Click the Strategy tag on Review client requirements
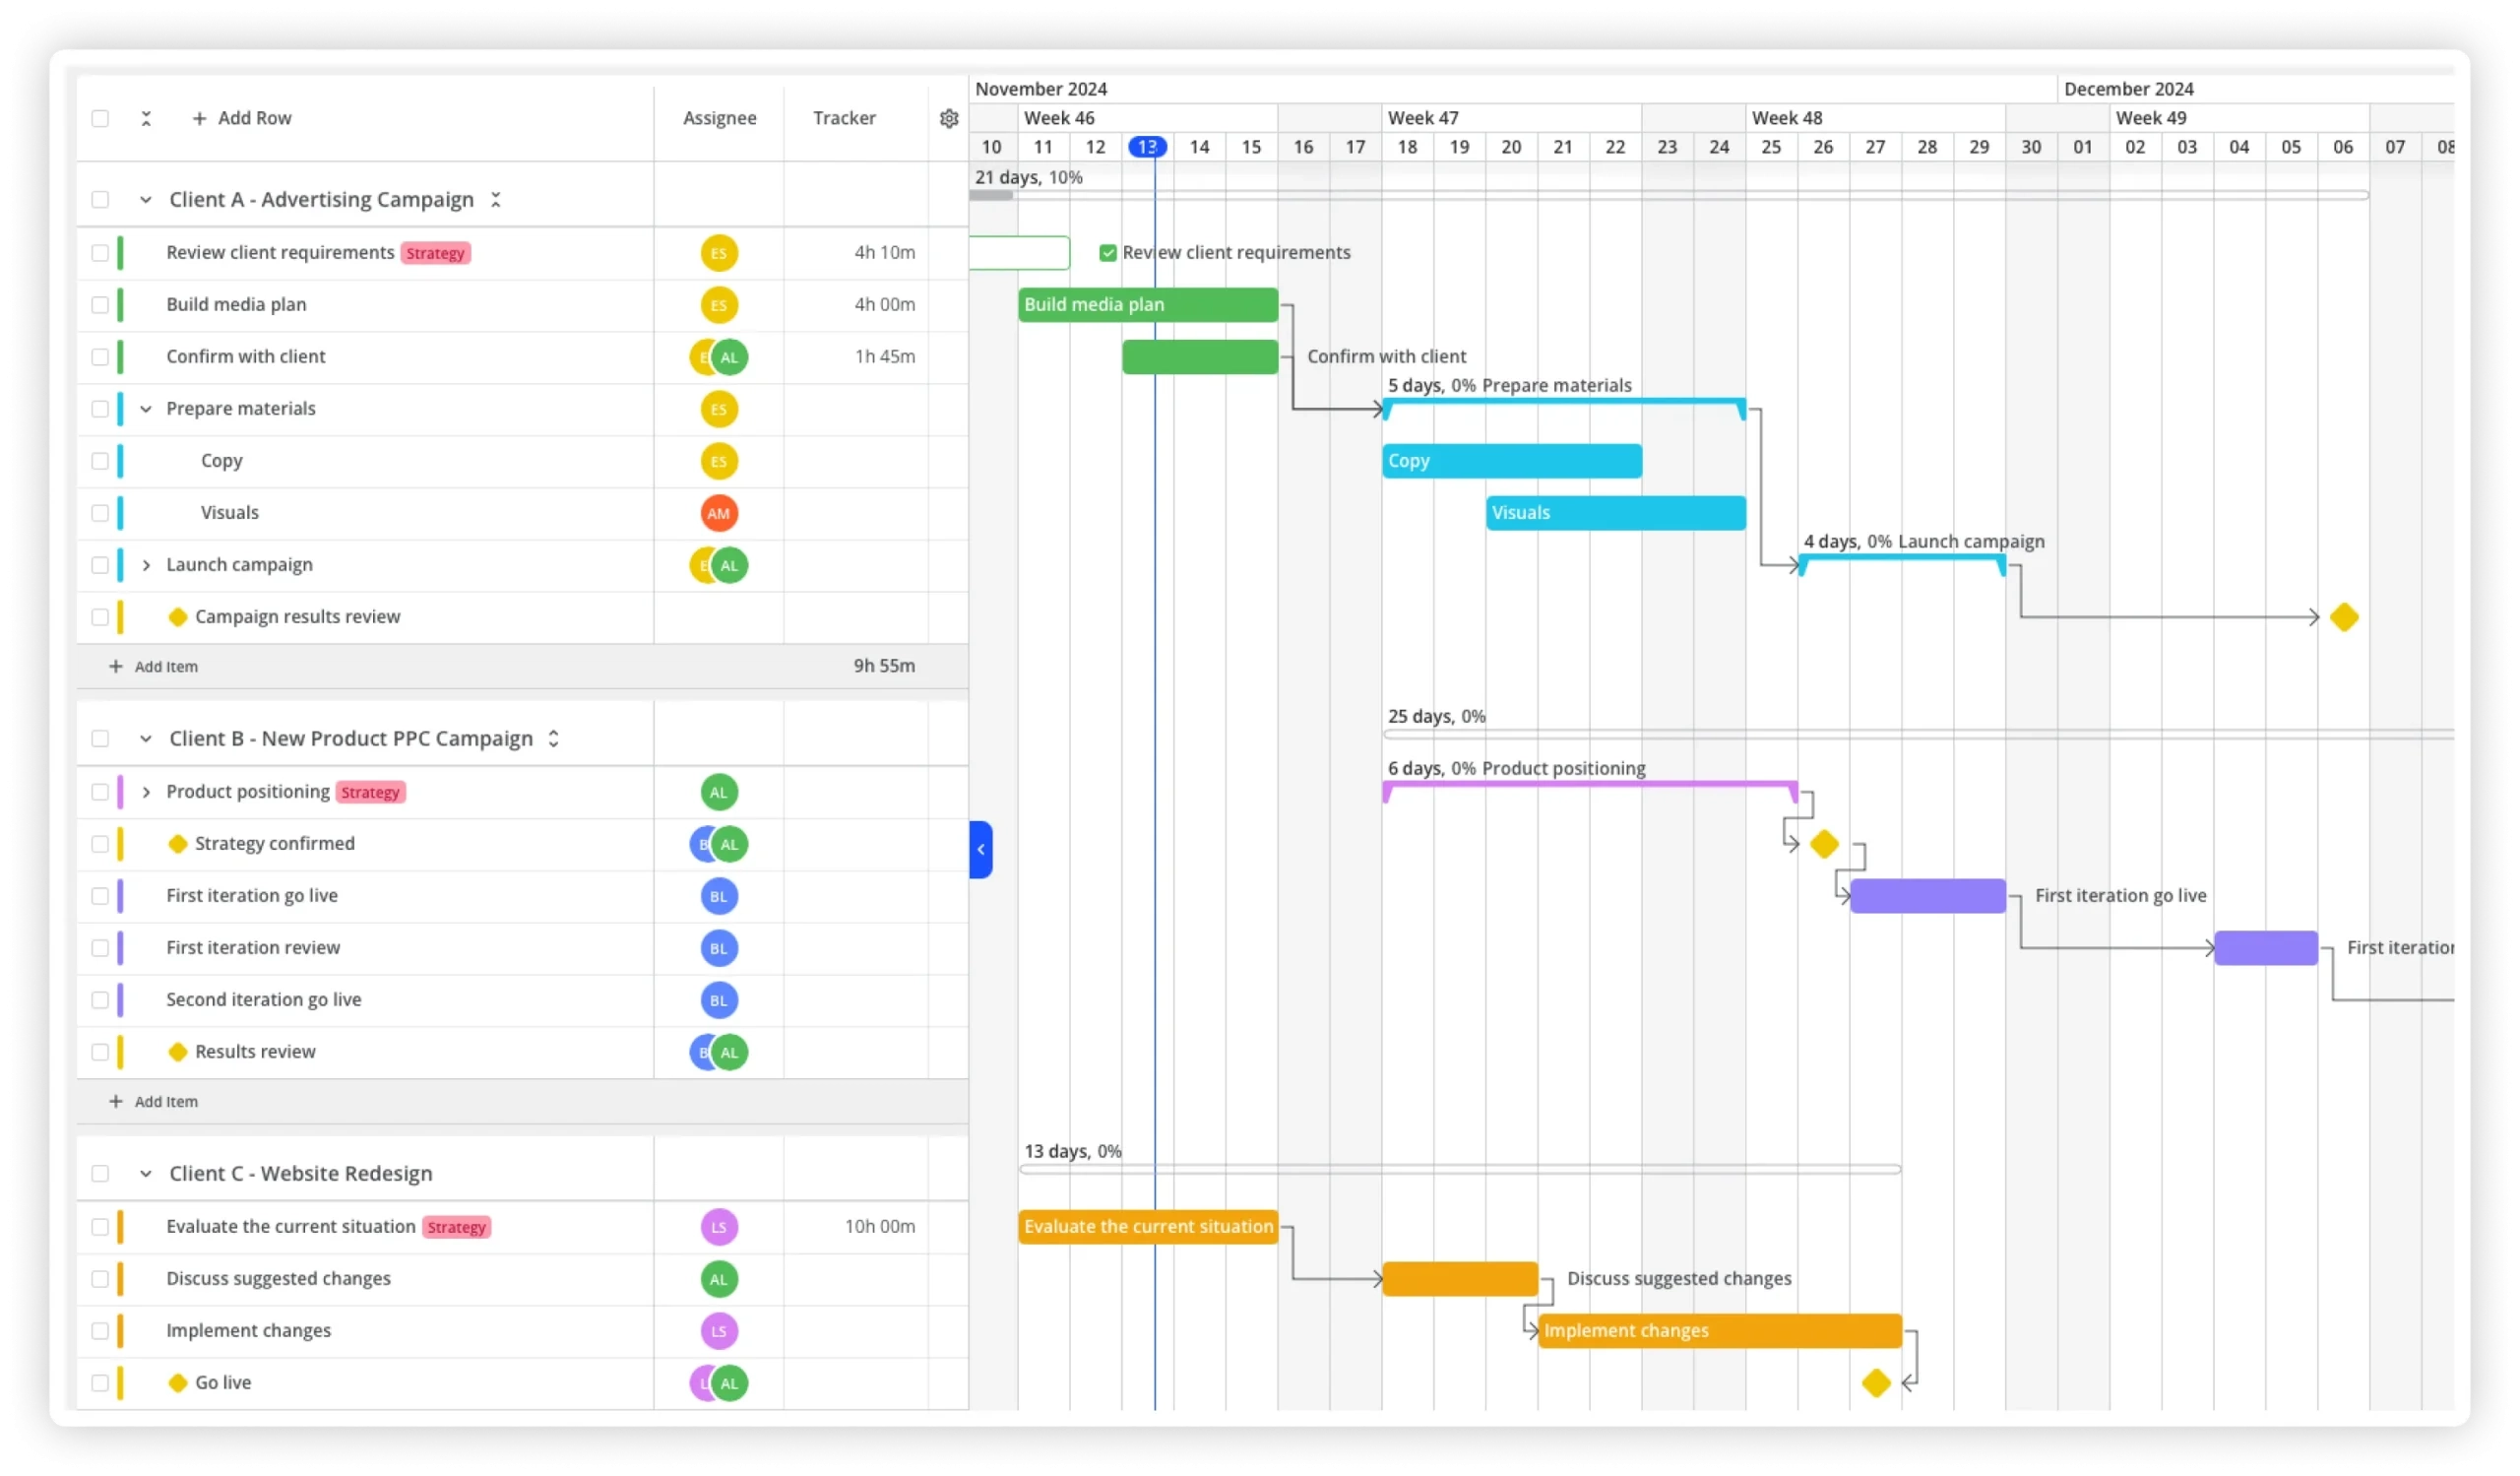 [x=434, y=252]
